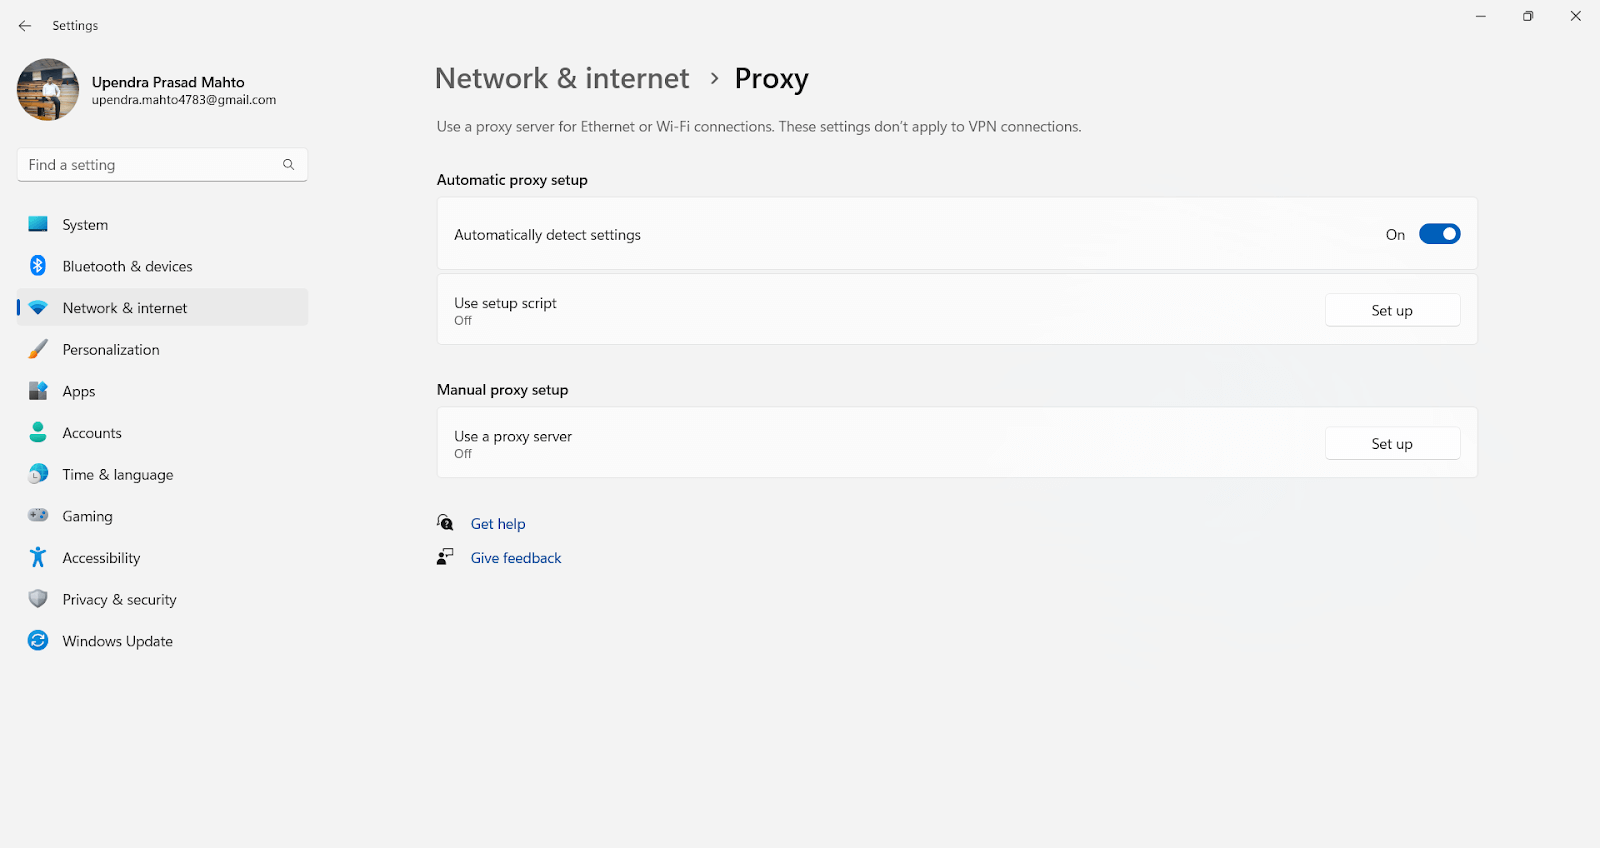Open Personalization settings
1600x848 pixels.
click(x=111, y=349)
